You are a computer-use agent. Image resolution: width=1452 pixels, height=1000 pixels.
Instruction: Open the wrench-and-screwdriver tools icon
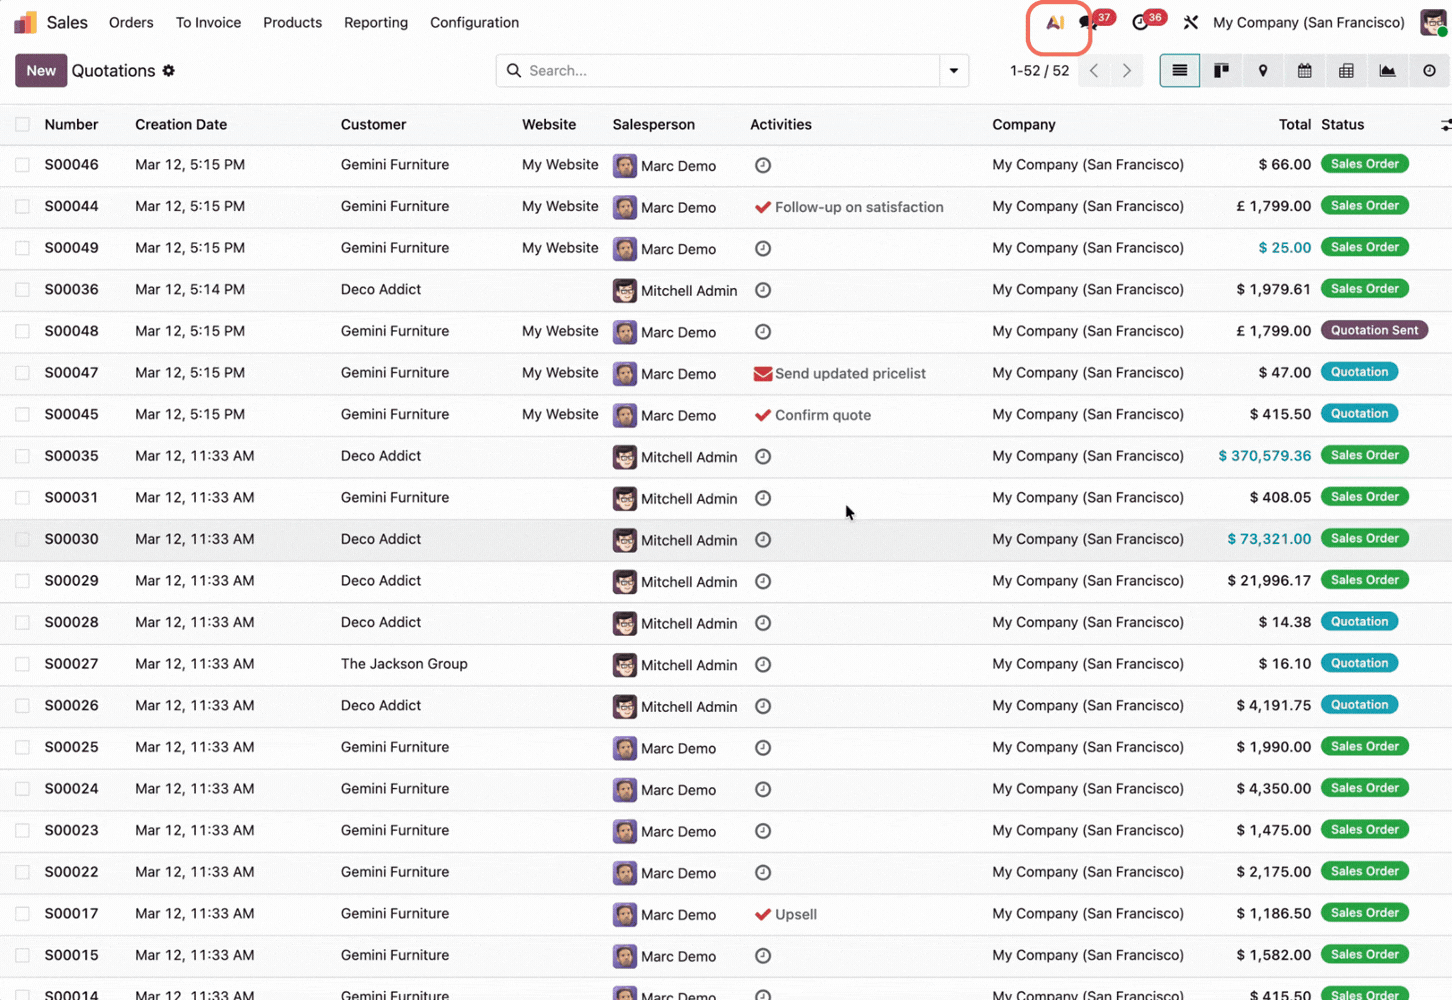click(1190, 23)
